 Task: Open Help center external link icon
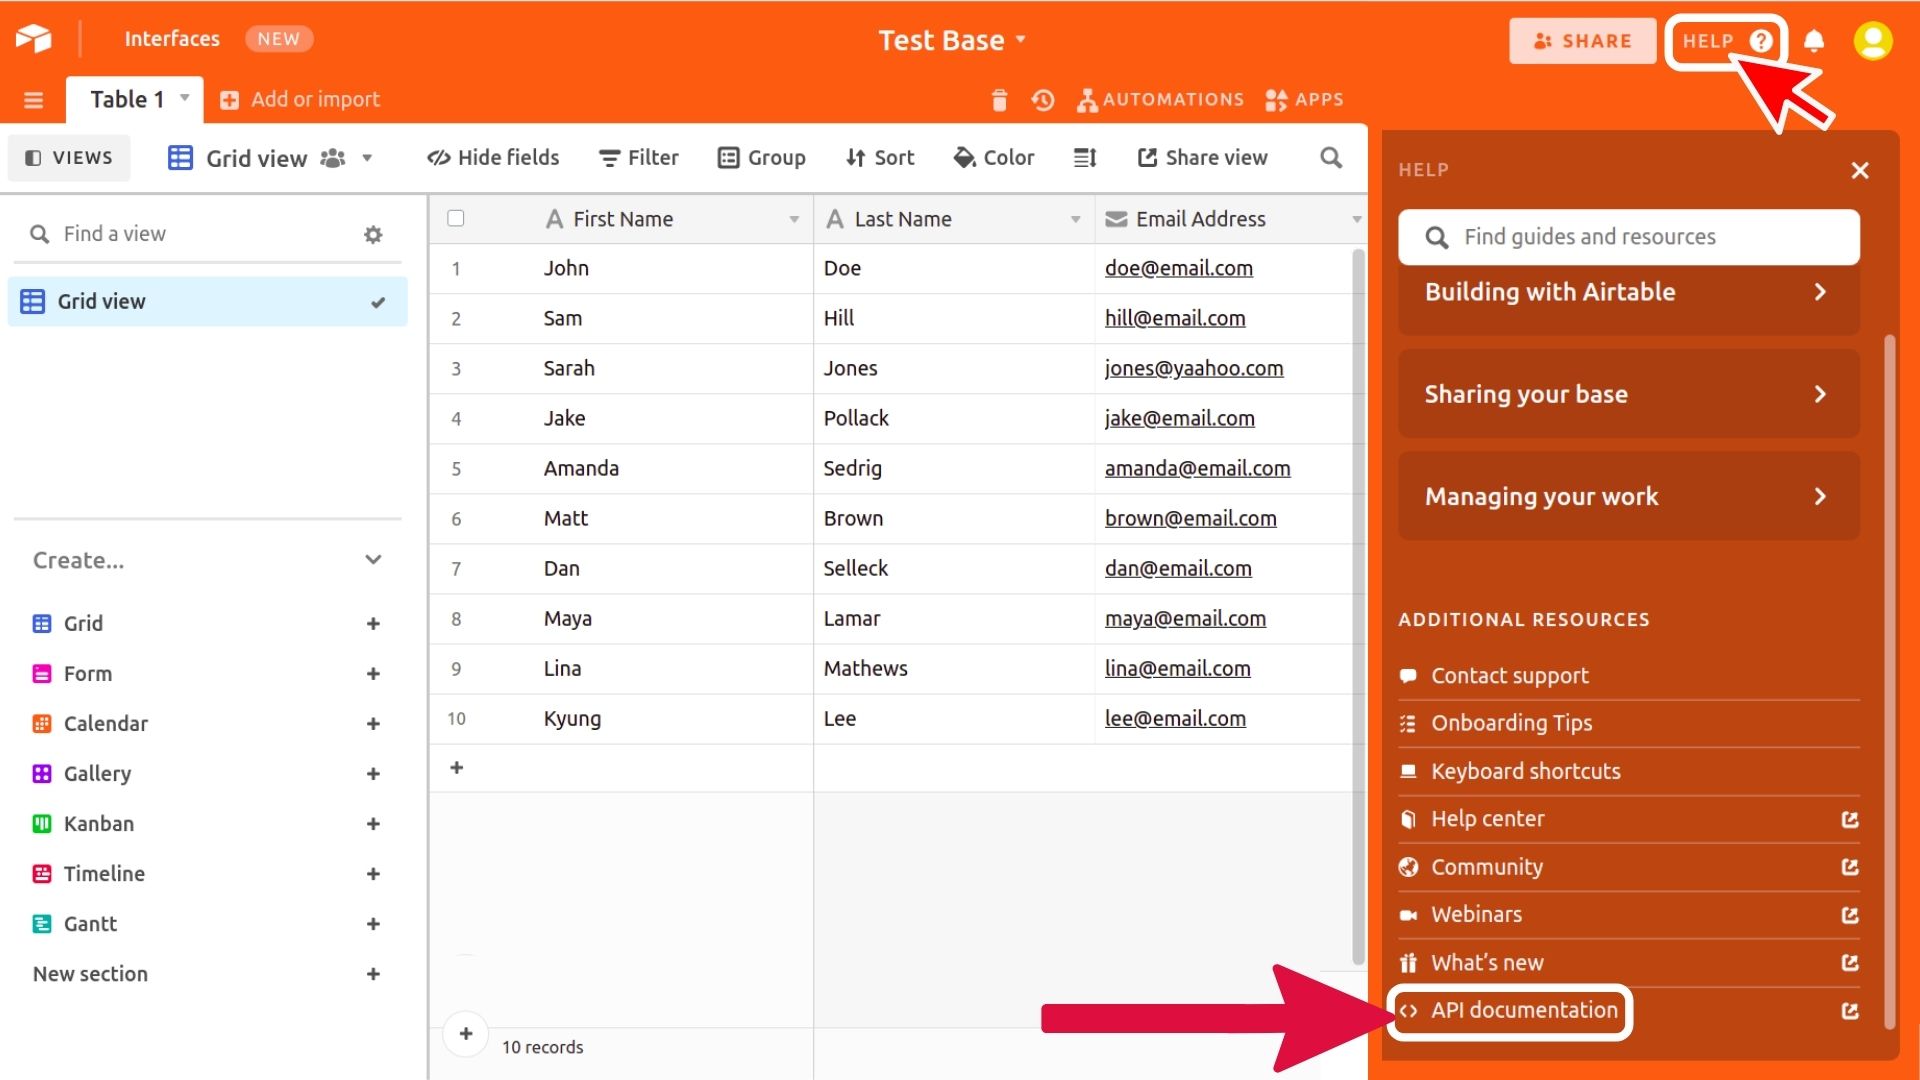click(1850, 820)
